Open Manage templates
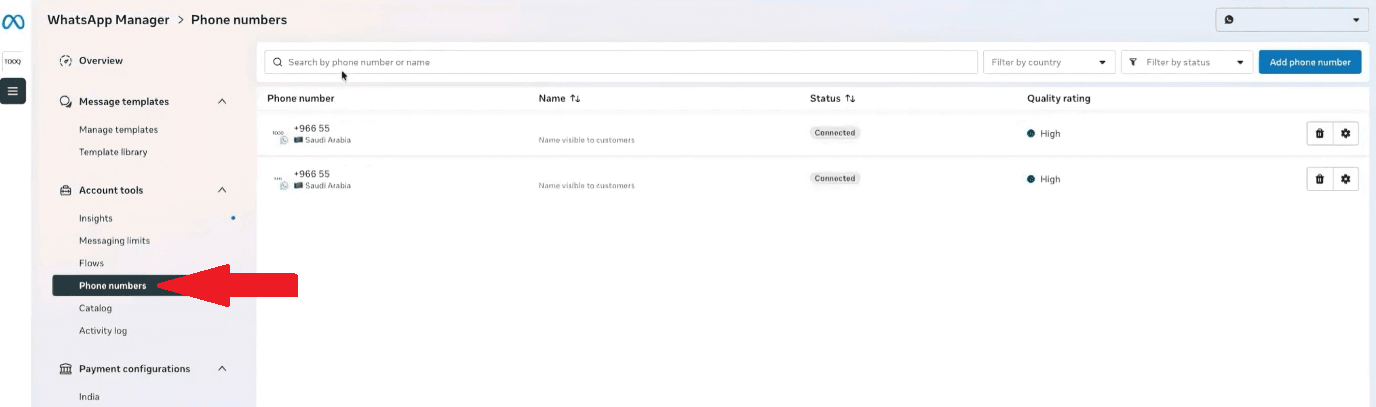 pos(118,130)
